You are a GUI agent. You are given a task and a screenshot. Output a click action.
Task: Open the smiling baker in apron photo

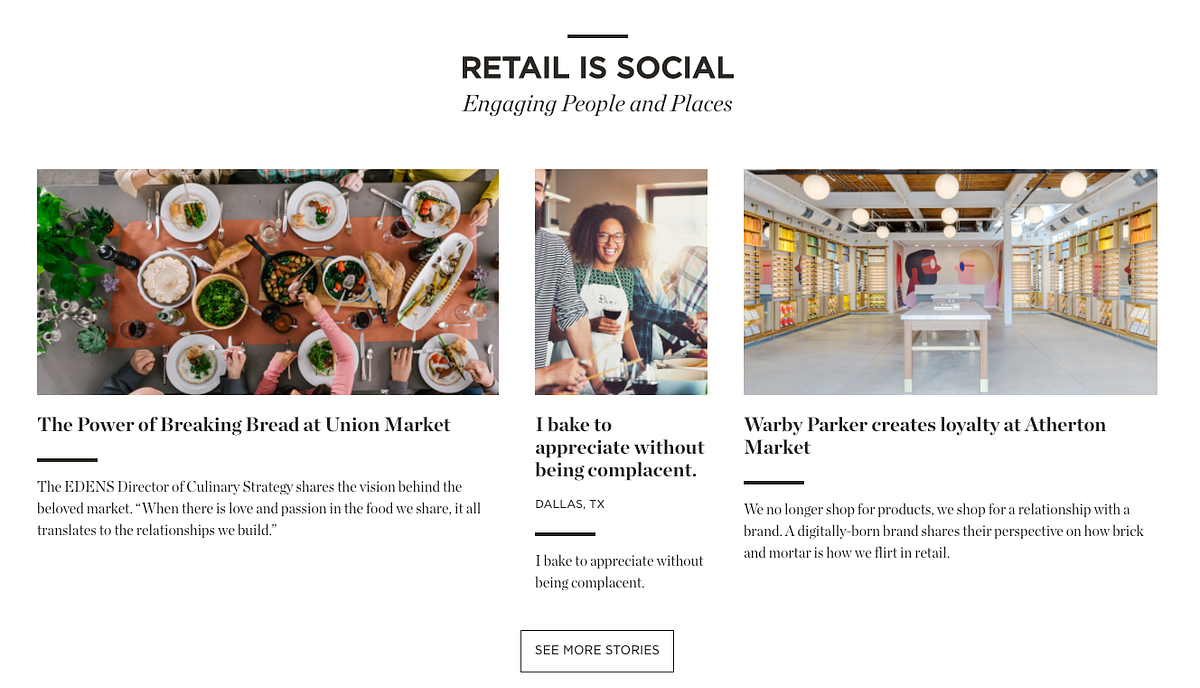[621, 282]
